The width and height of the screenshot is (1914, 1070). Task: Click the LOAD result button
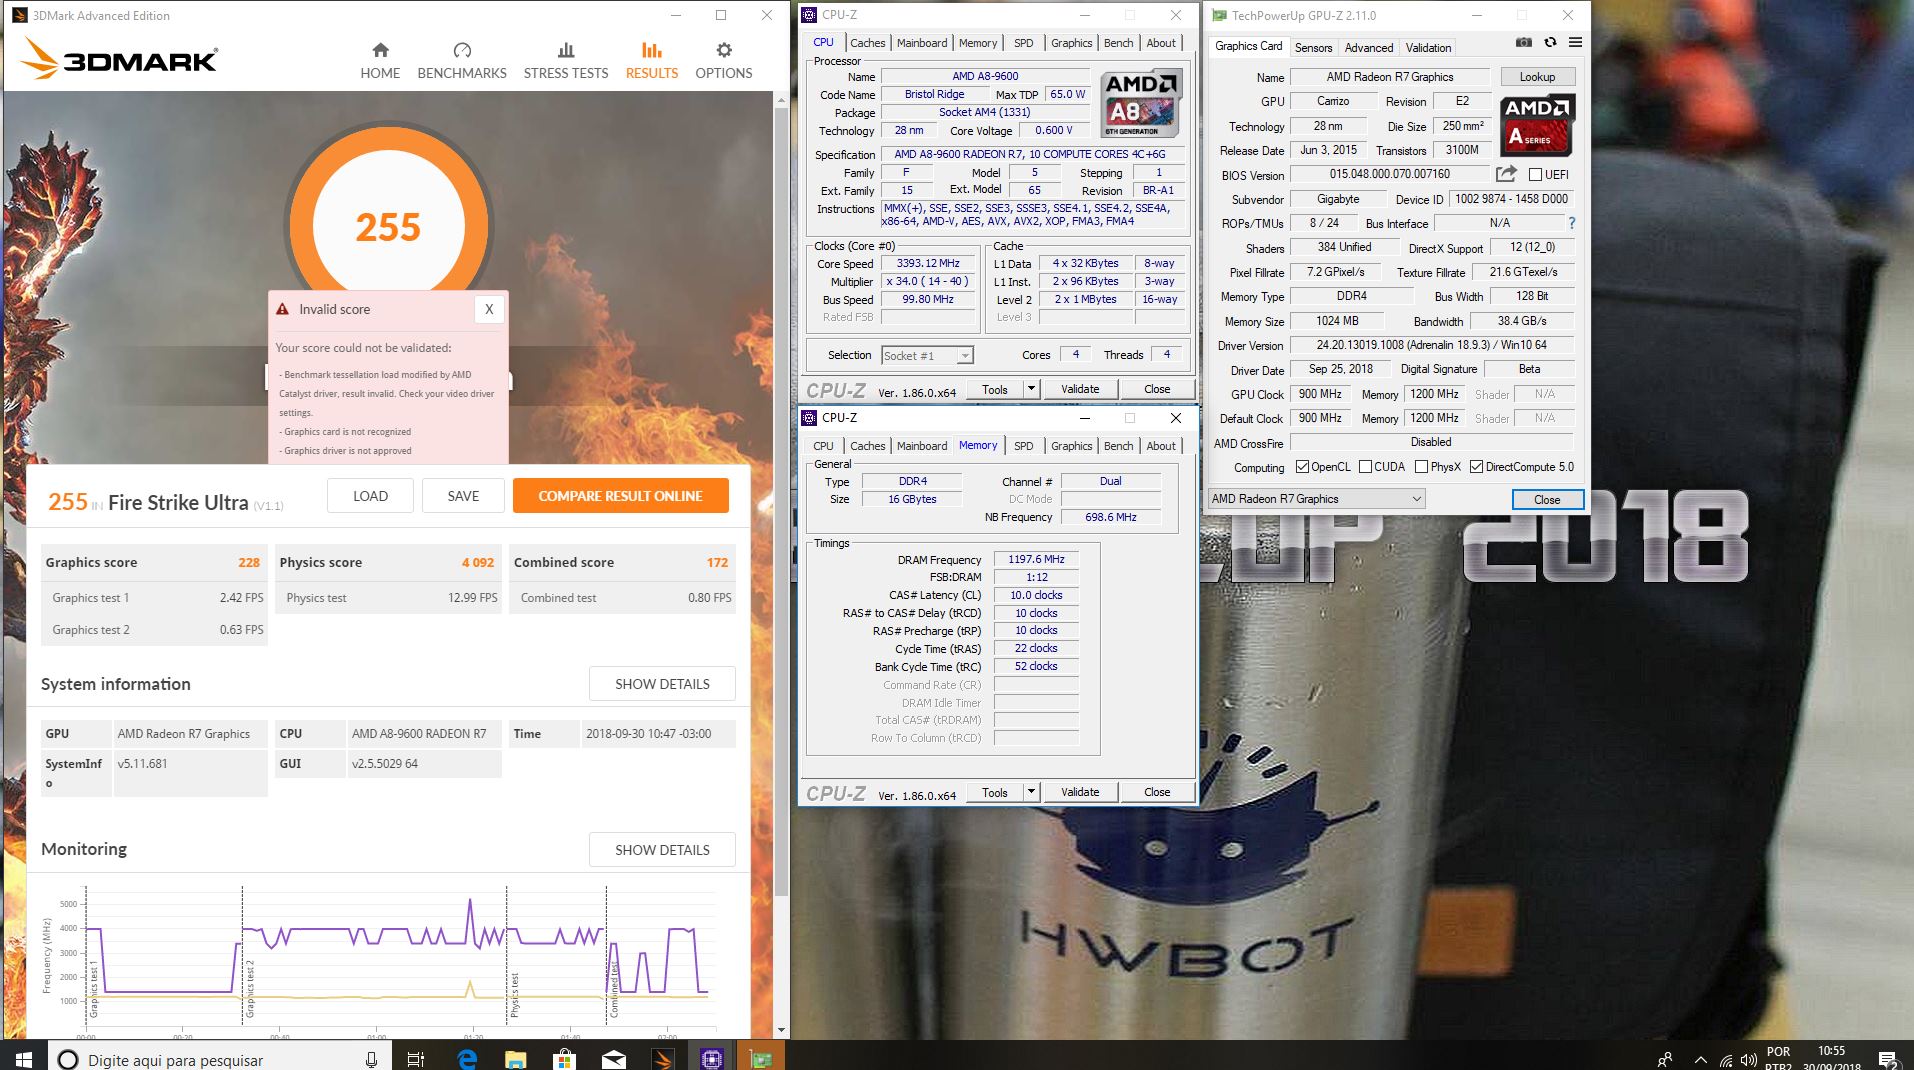[x=370, y=496]
